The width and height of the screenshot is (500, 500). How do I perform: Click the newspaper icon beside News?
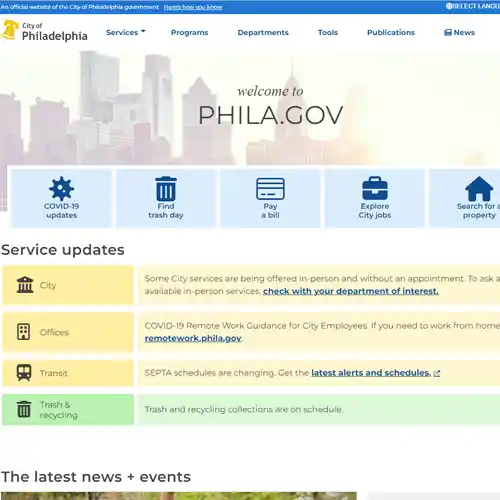click(x=448, y=32)
